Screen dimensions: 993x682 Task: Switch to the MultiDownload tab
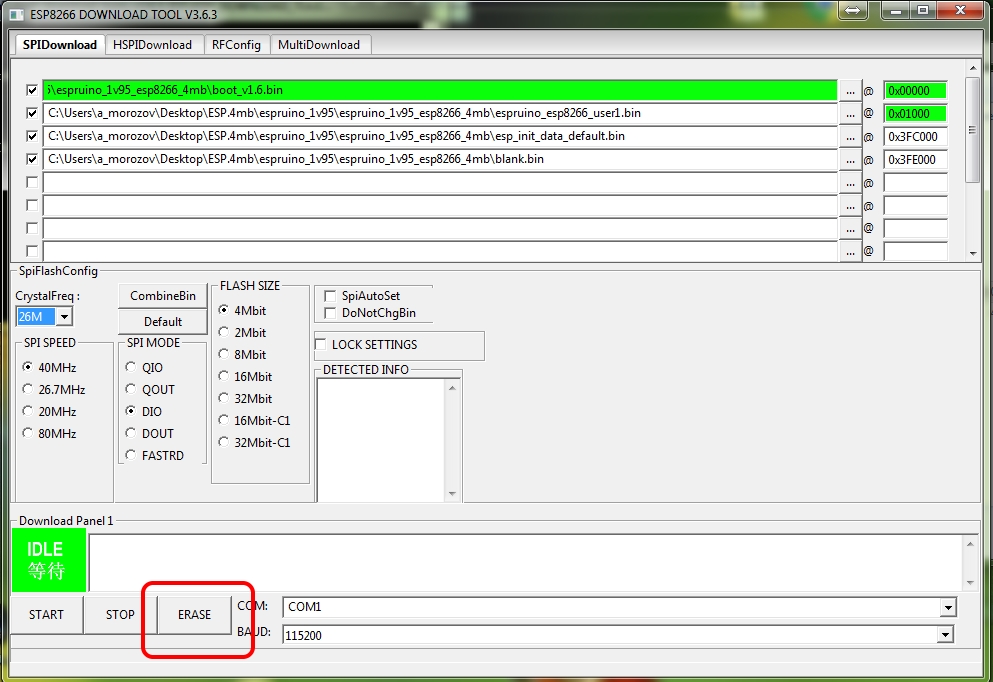point(319,45)
